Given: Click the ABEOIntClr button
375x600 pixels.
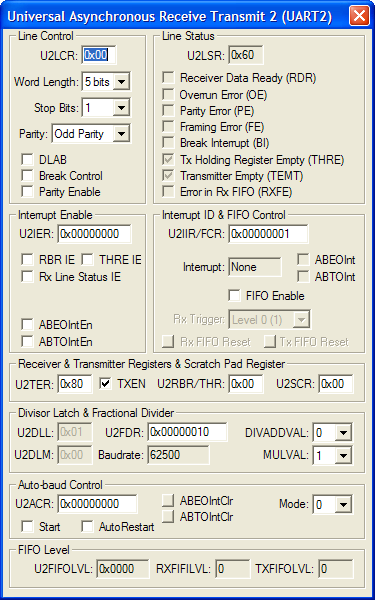Looking at the screenshot, I should [x=168, y=501].
